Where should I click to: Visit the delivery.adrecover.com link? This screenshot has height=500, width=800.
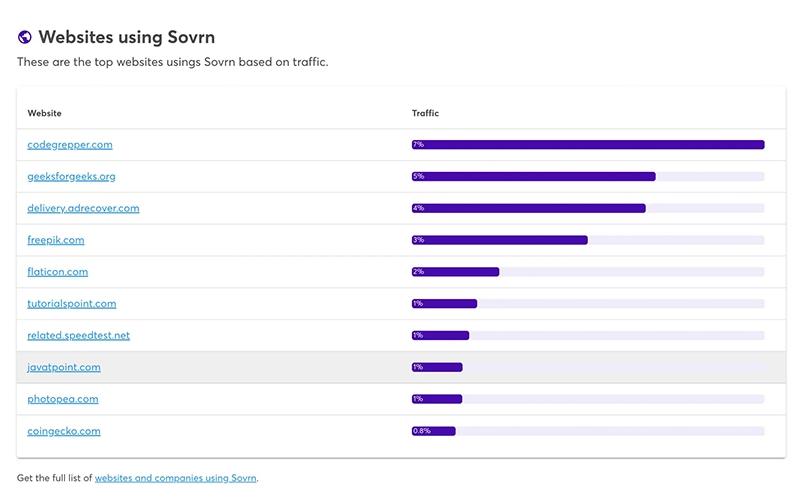pyautogui.click(x=83, y=208)
